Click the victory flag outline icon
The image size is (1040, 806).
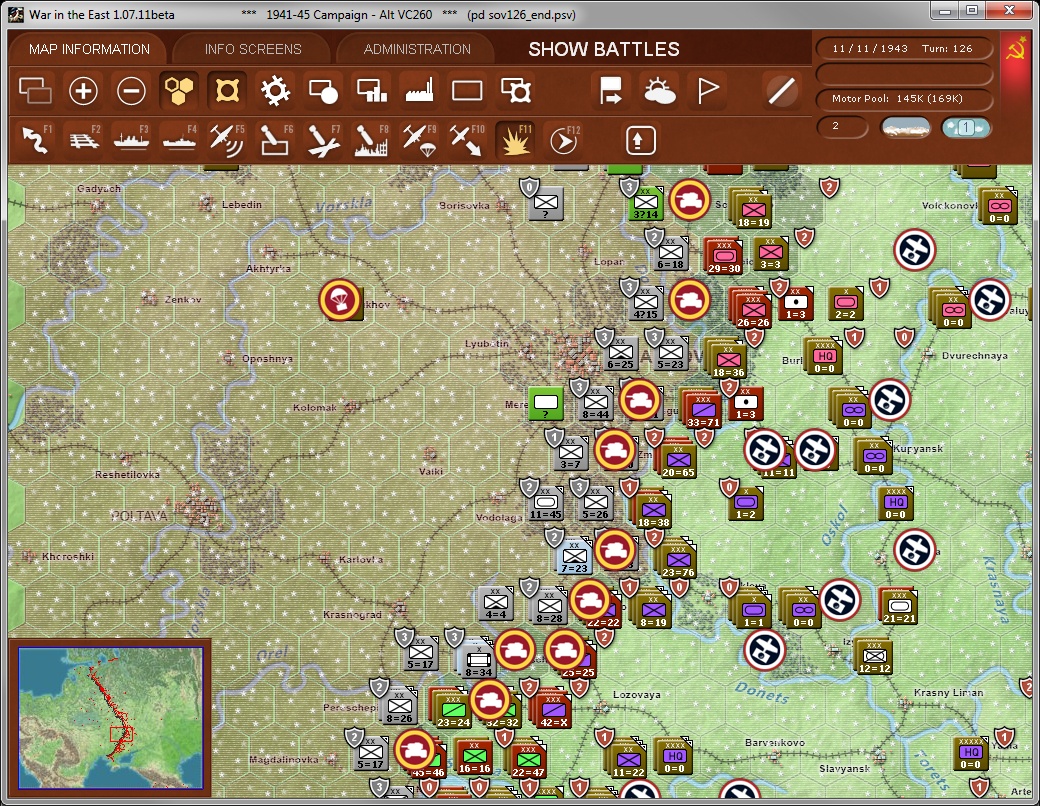tap(708, 91)
